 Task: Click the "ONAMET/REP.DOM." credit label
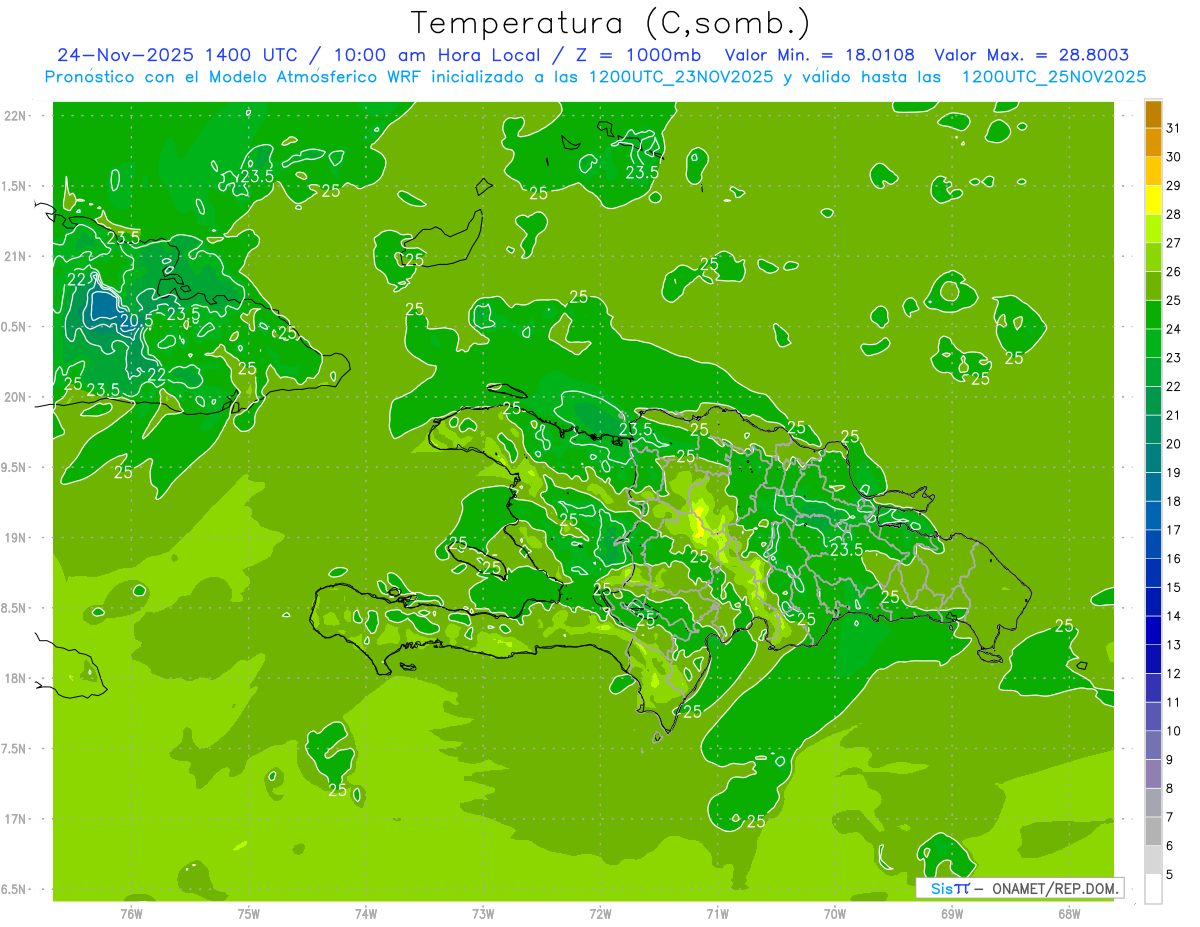coord(1055,888)
